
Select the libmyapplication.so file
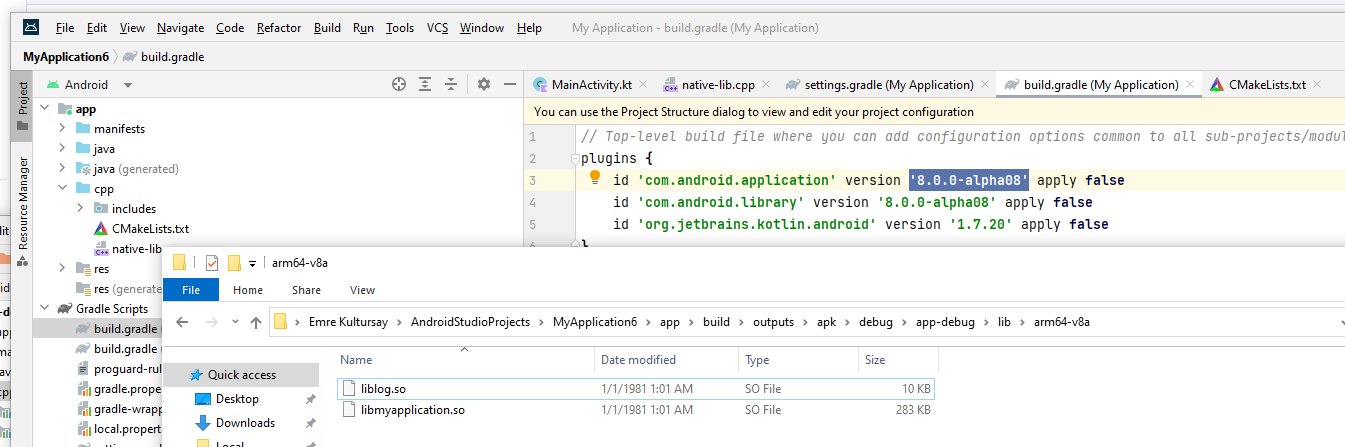[413, 410]
